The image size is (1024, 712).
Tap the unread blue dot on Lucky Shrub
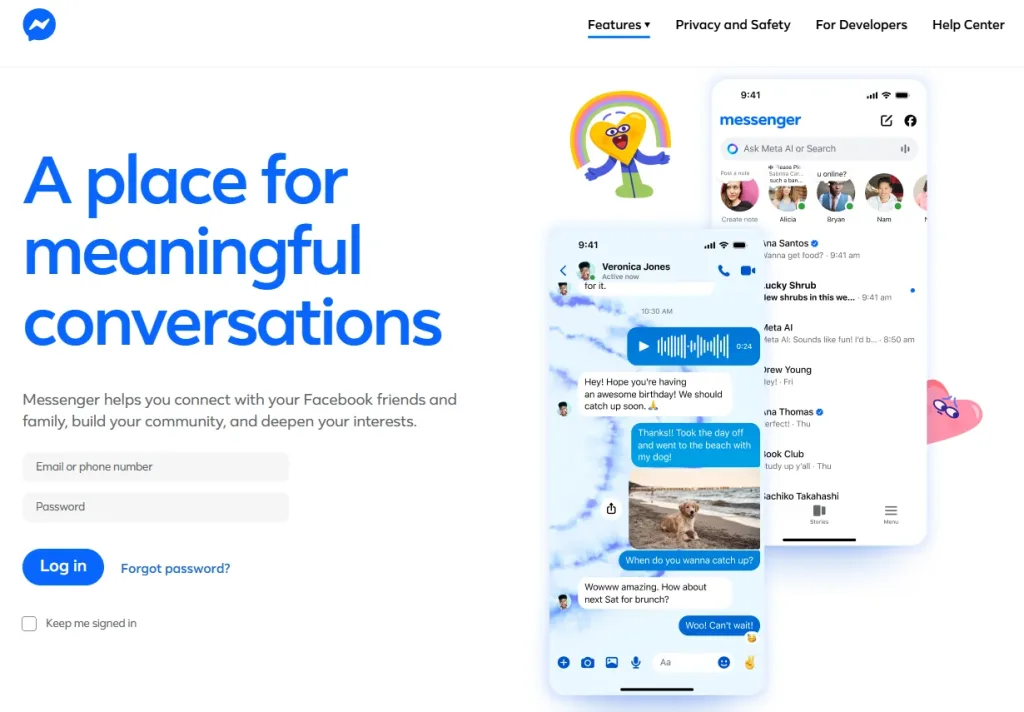[912, 290]
